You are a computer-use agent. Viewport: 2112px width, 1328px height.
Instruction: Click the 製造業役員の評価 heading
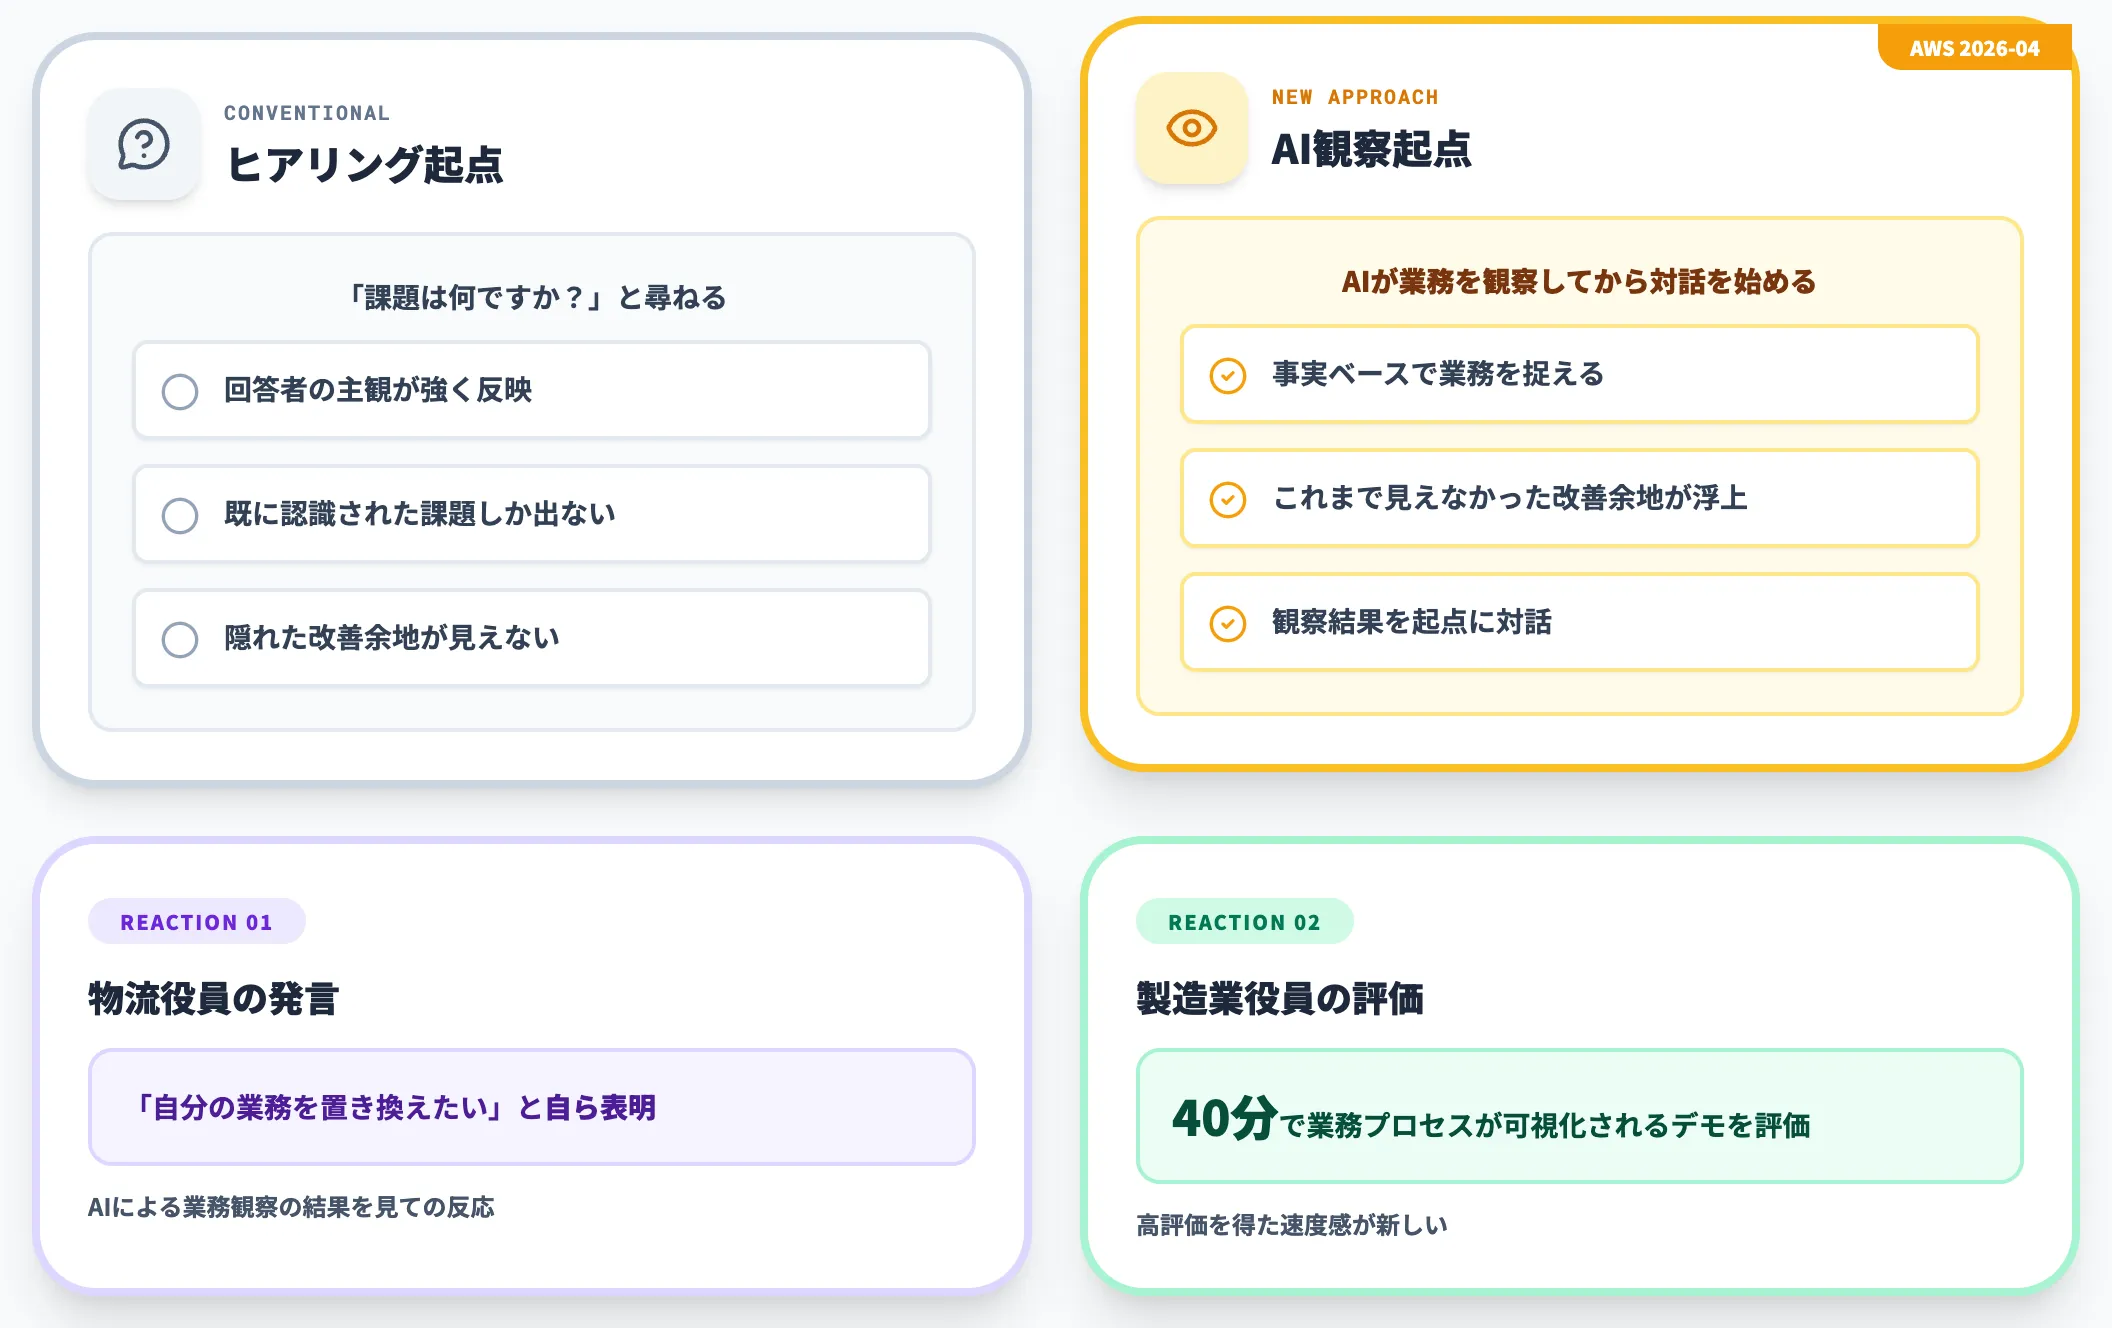point(1280,998)
